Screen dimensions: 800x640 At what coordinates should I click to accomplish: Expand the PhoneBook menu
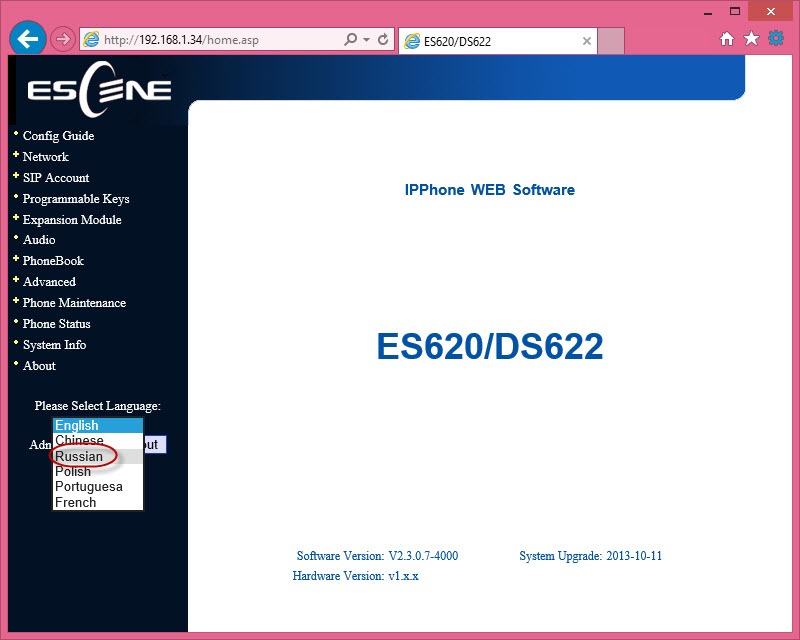click(x=53, y=261)
